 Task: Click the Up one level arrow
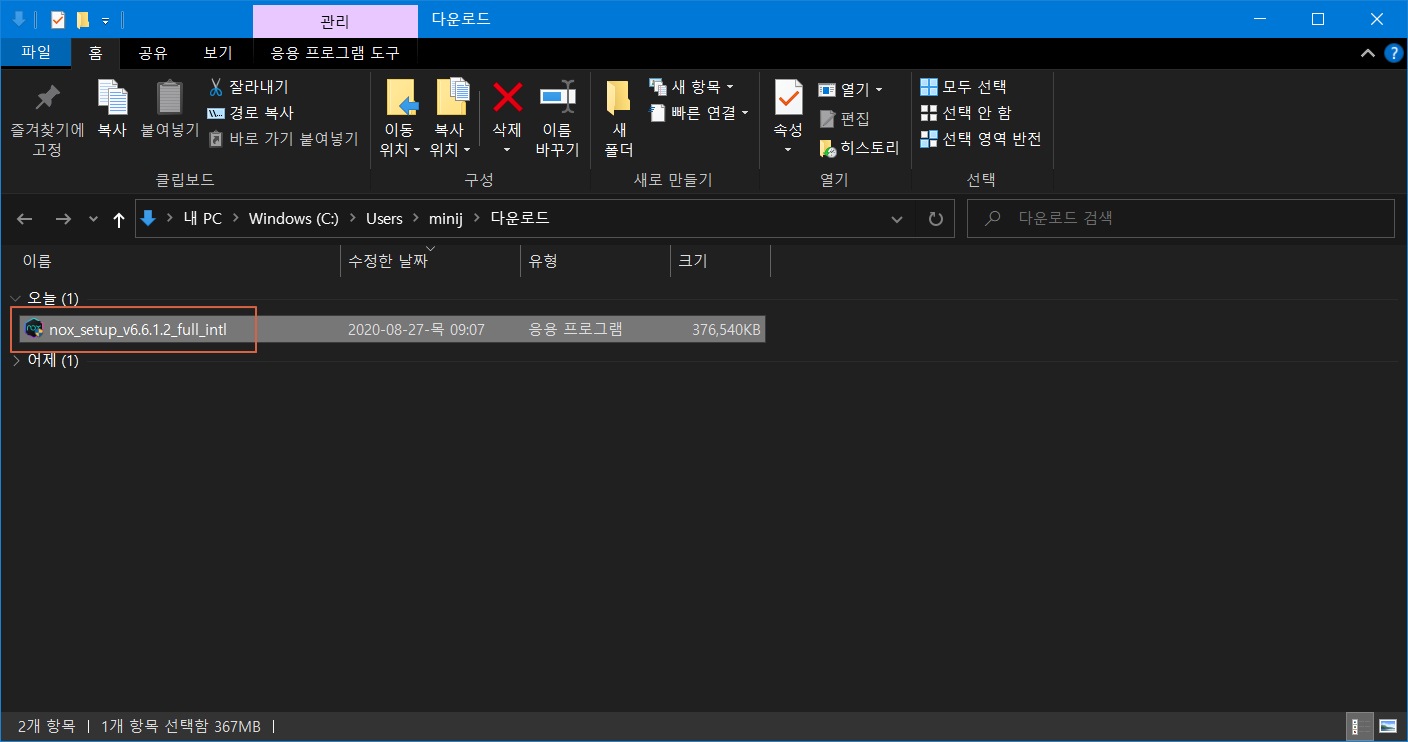coord(119,219)
